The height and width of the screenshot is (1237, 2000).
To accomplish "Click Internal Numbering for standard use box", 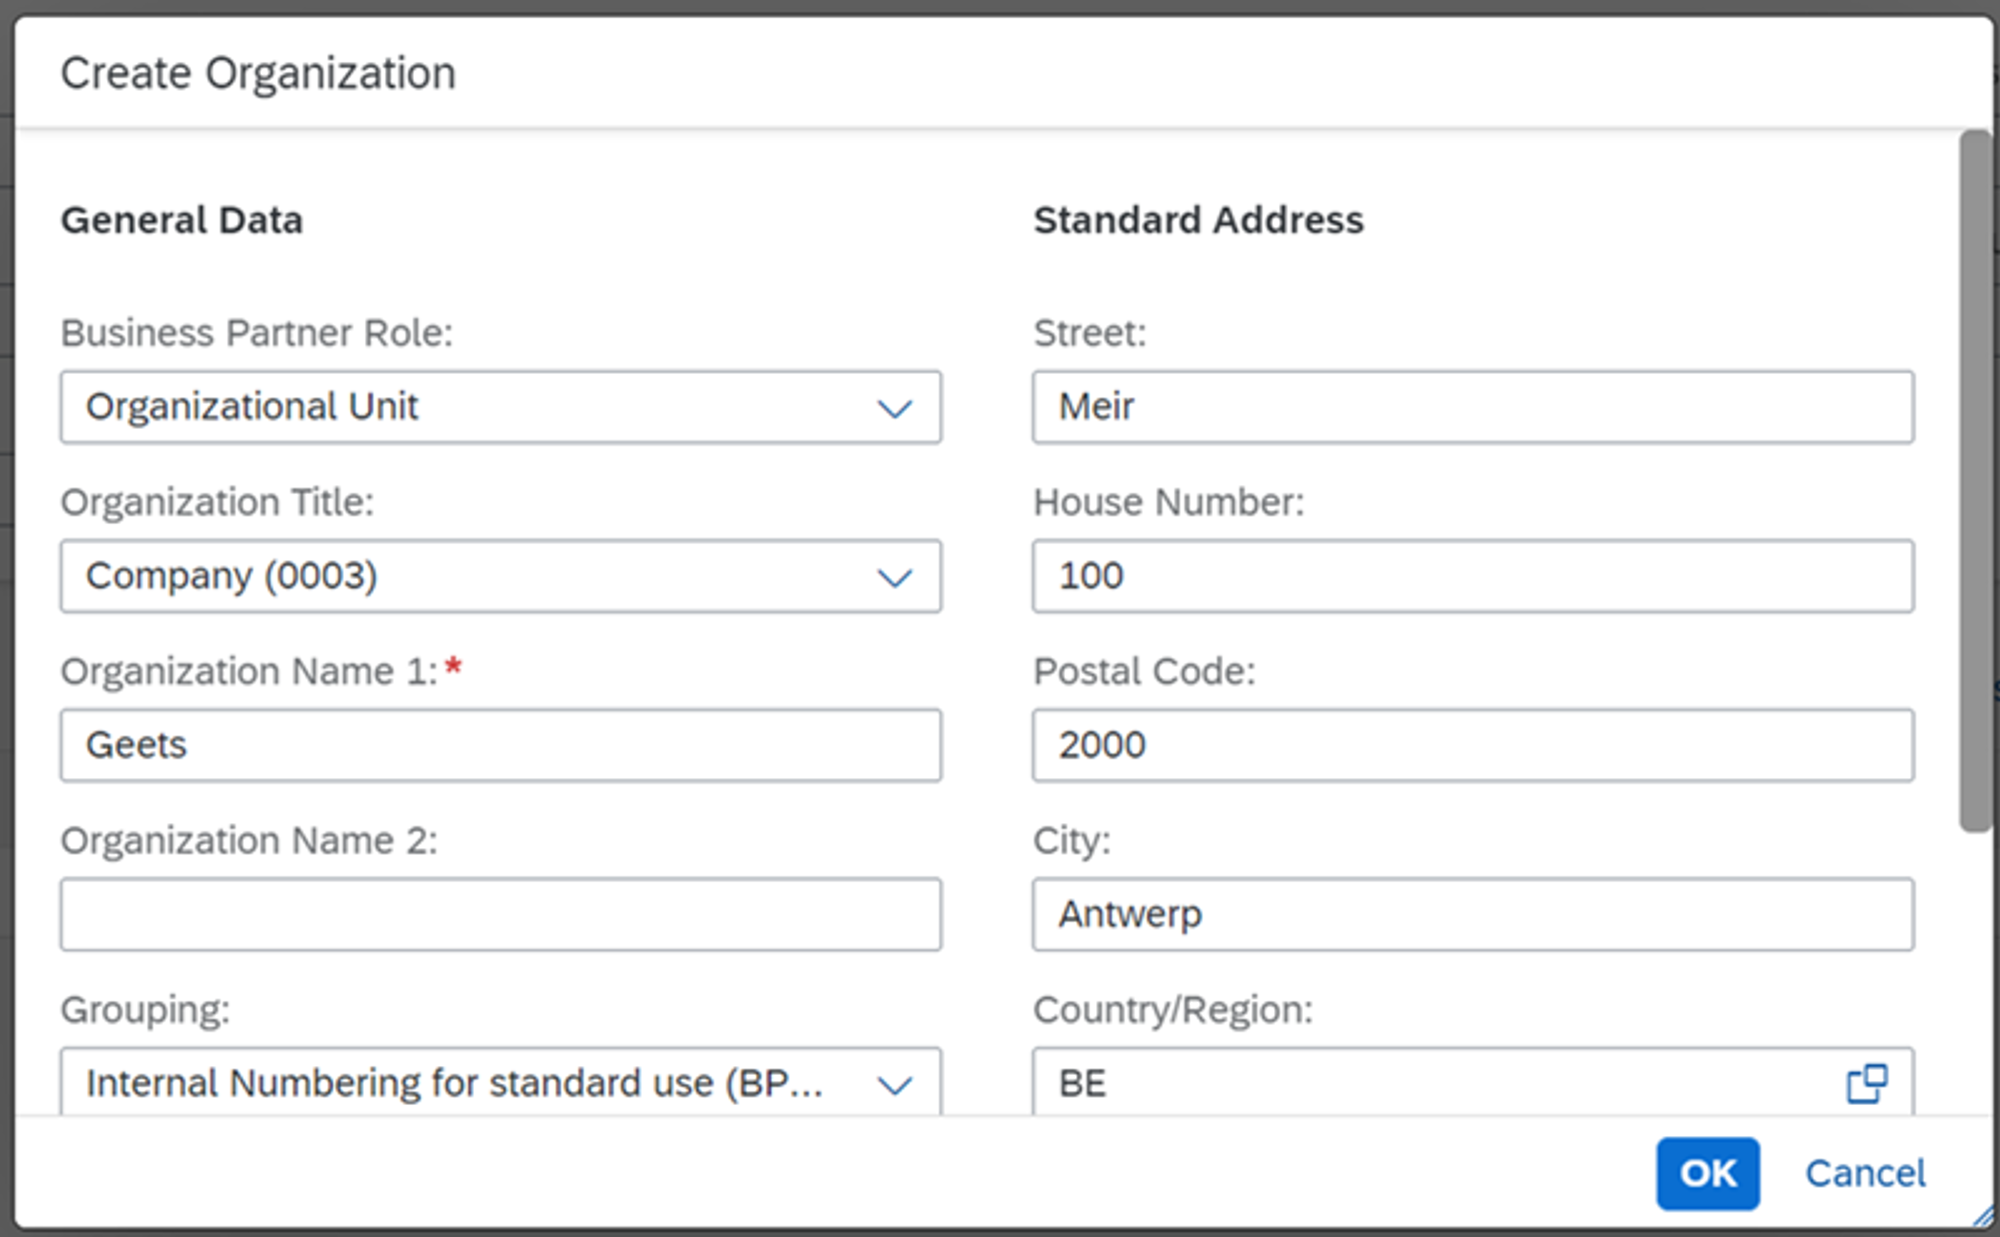I will [x=455, y=1083].
